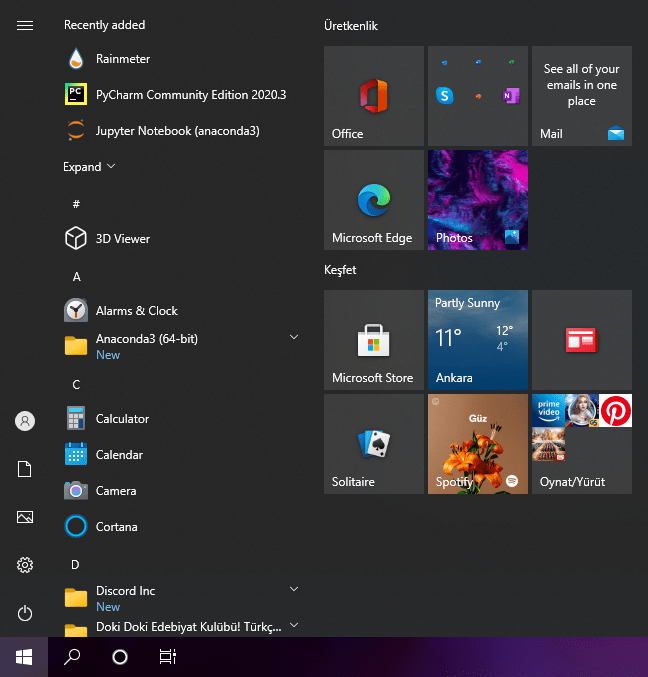Open Pinterest in Oynat/Yürüt folder

pos(616,411)
